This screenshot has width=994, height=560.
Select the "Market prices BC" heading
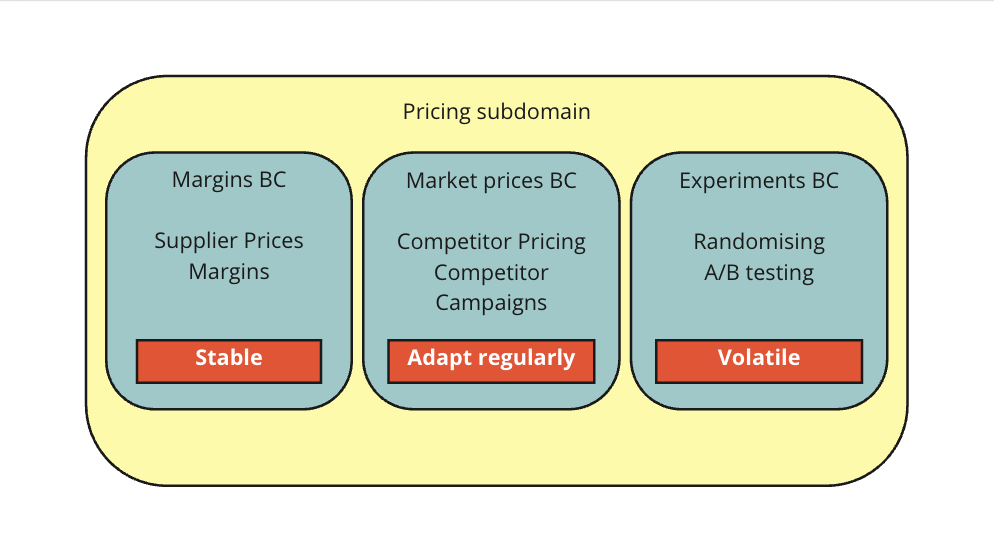(491, 181)
